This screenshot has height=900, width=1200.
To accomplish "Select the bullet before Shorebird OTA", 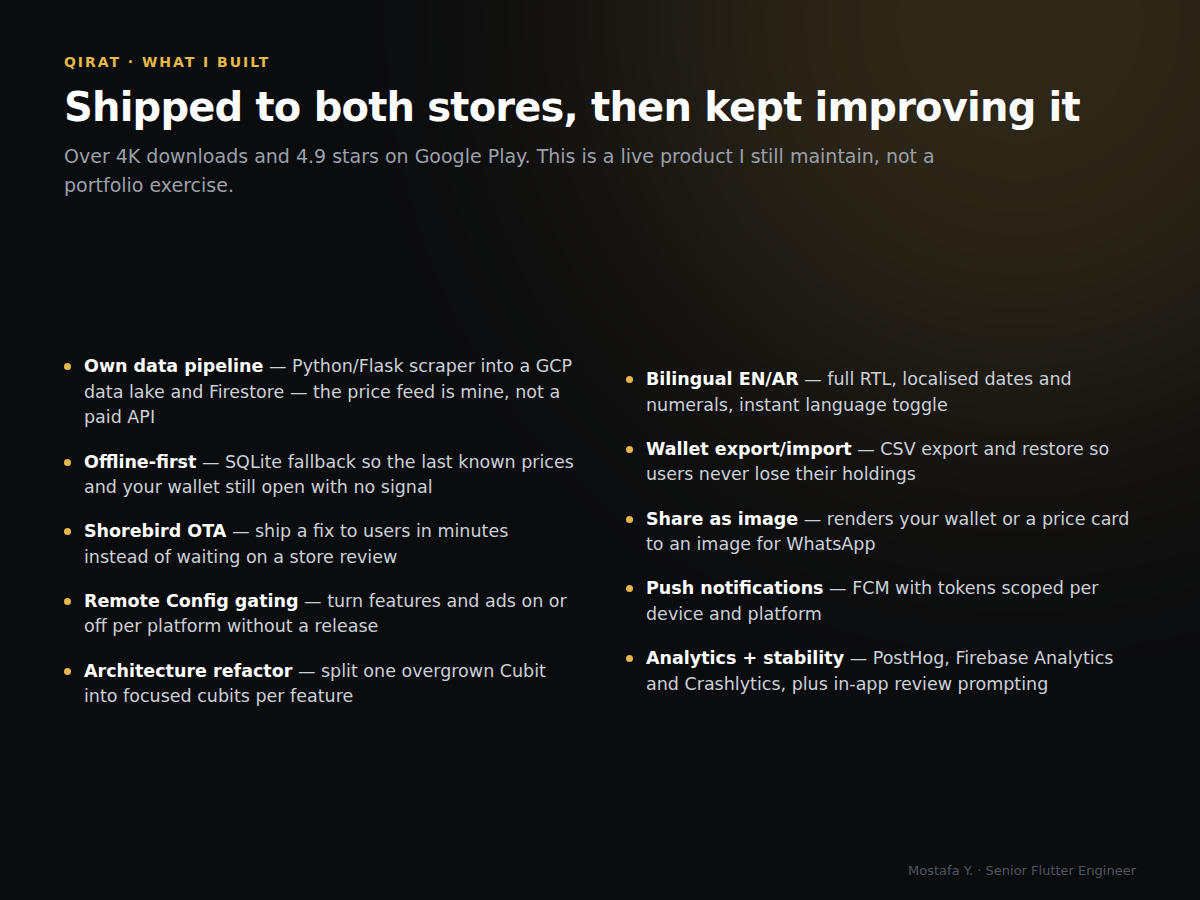I will coord(68,532).
